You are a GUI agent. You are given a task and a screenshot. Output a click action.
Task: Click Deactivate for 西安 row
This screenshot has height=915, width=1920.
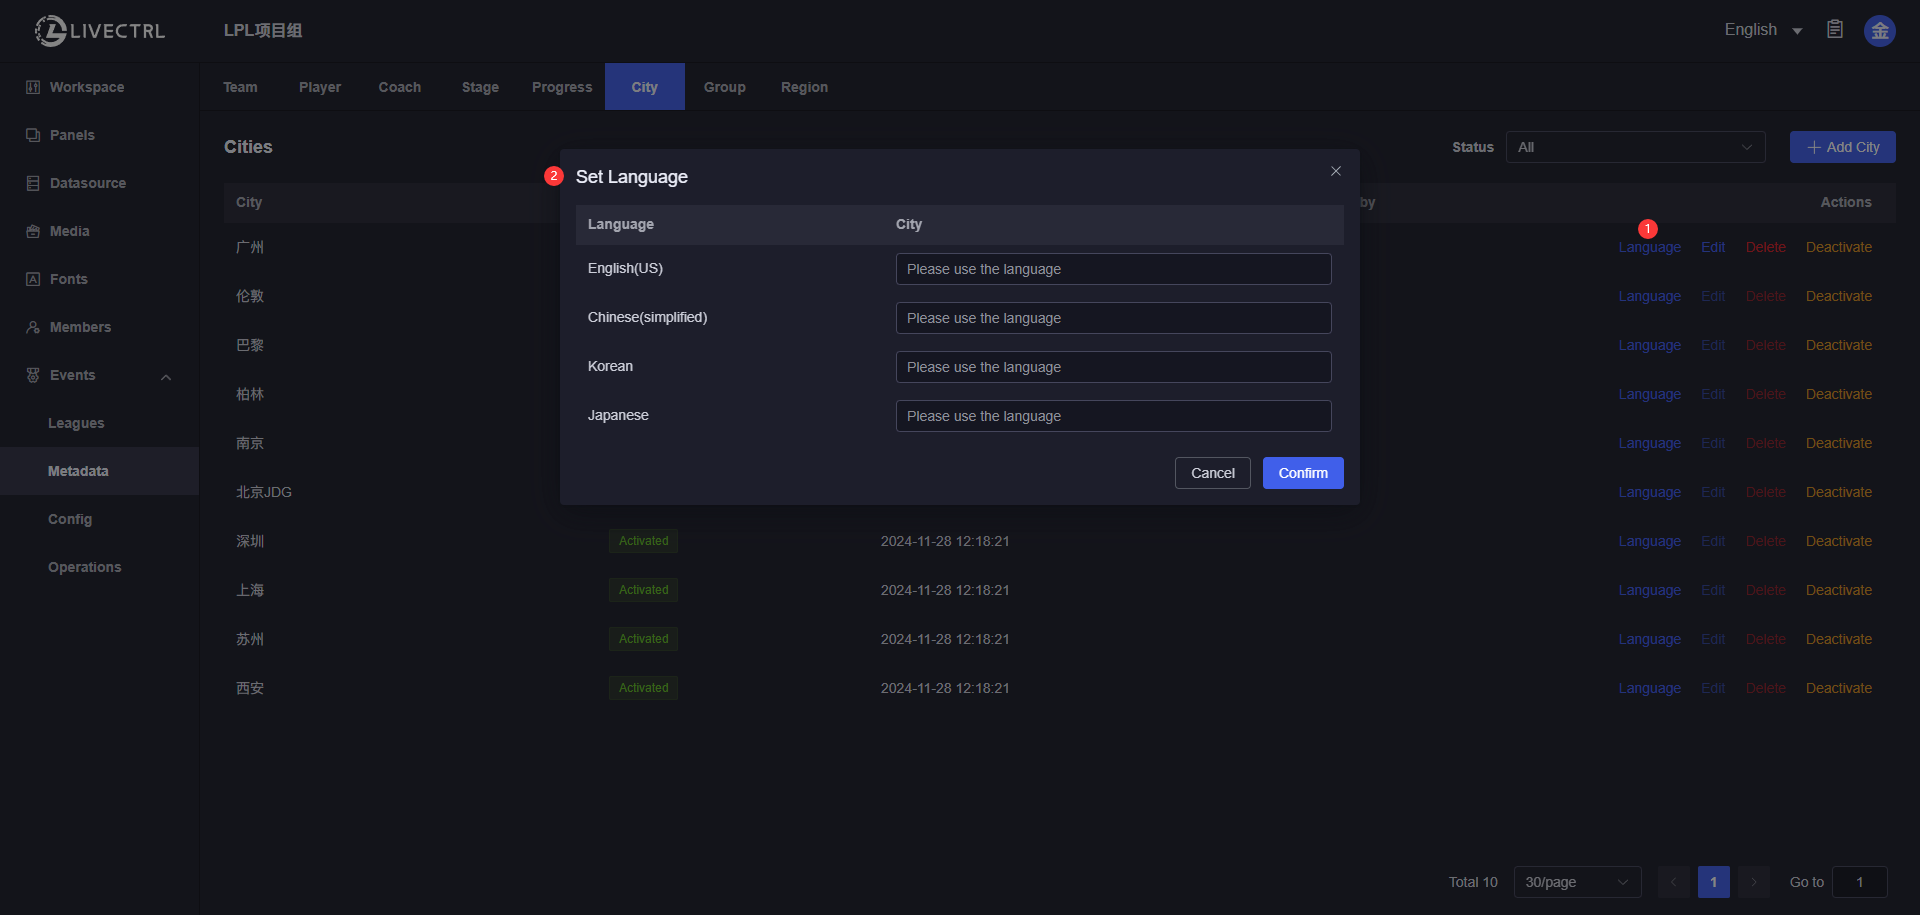click(x=1838, y=688)
